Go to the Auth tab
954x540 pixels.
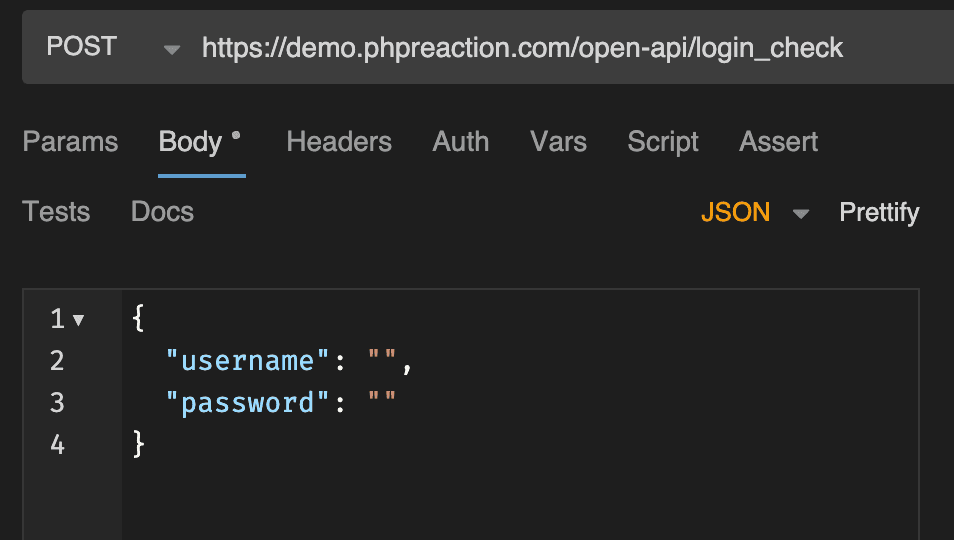(461, 142)
